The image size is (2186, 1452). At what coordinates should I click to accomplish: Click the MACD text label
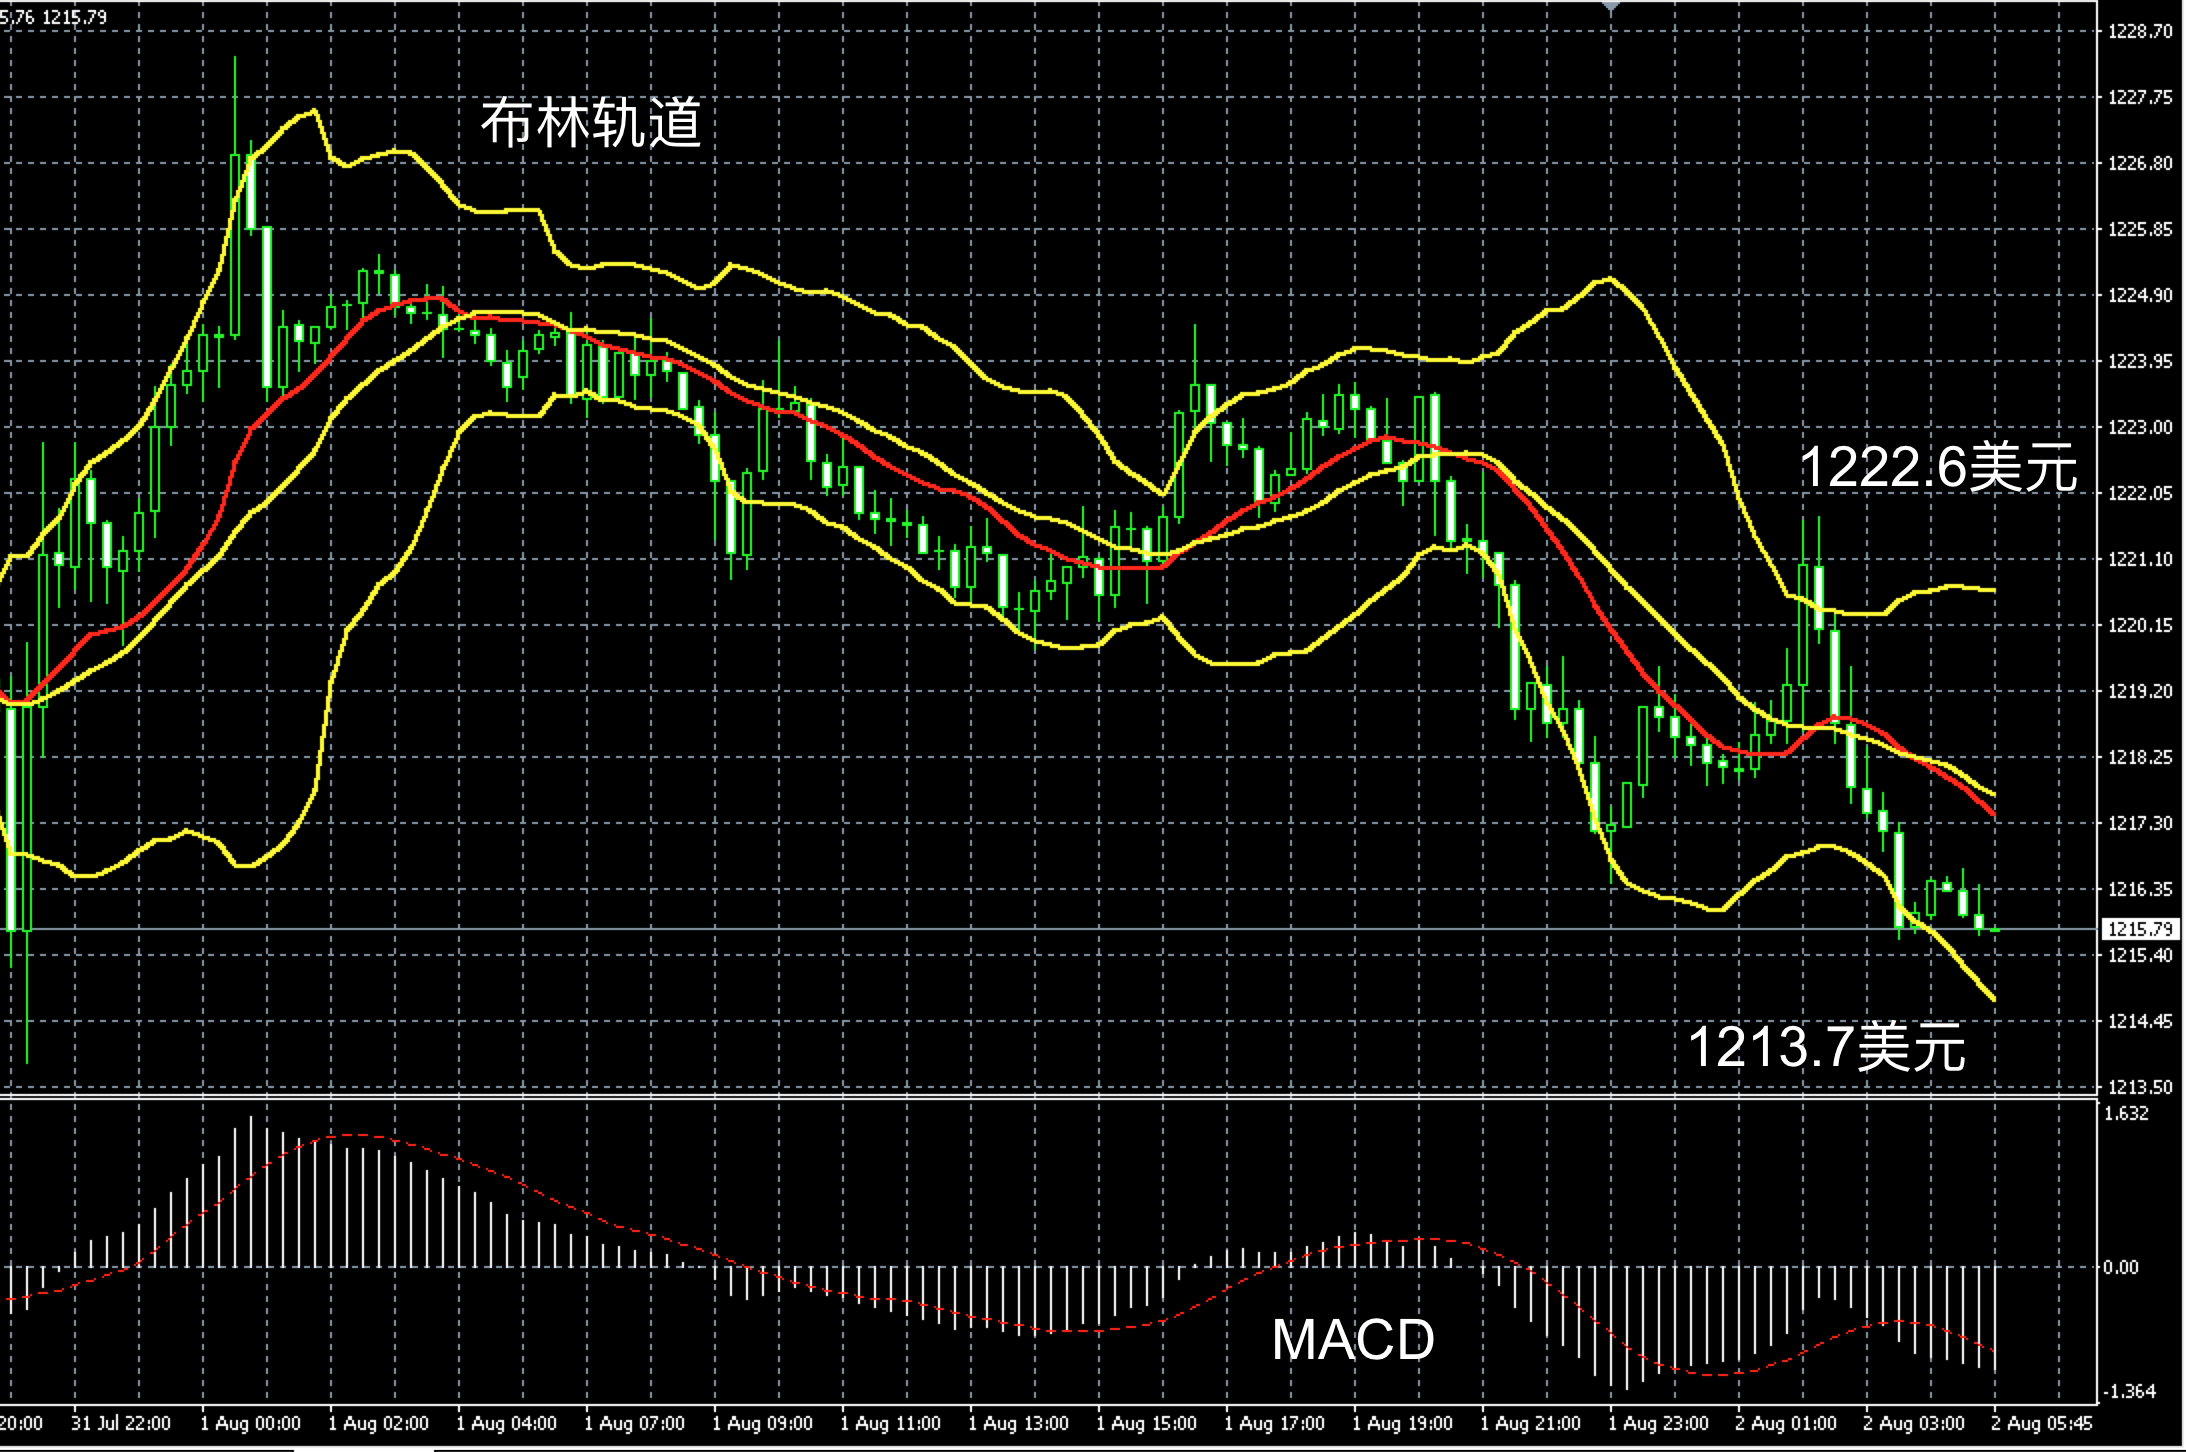(1352, 1339)
